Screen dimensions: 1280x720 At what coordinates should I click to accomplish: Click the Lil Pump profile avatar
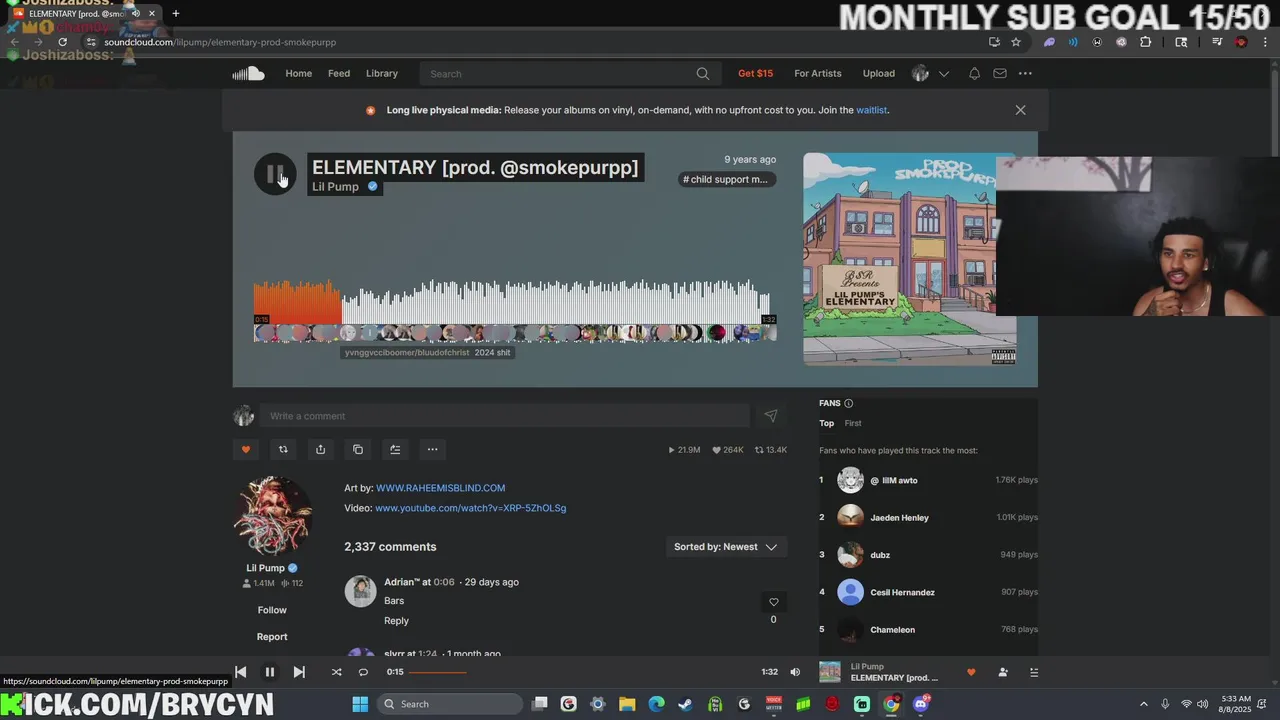click(x=272, y=516)
